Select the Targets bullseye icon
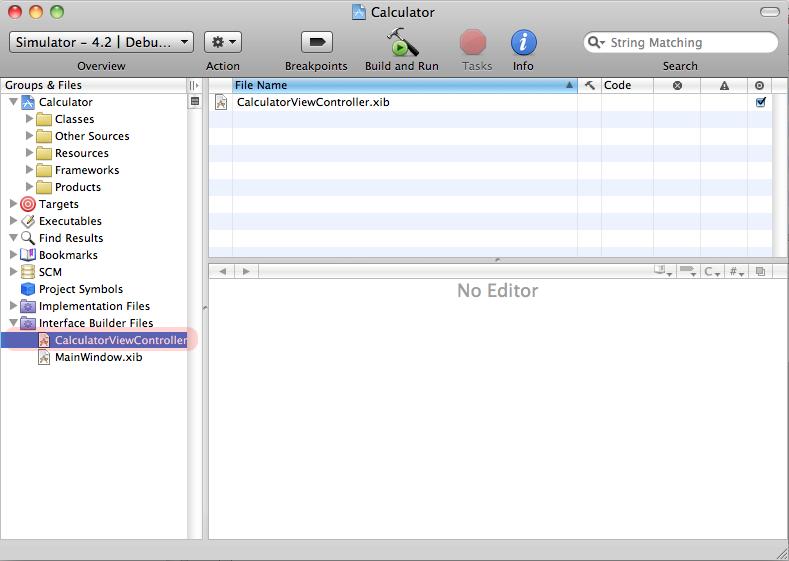The height and width of the screenshot is (561, 789). coord(28,204)
